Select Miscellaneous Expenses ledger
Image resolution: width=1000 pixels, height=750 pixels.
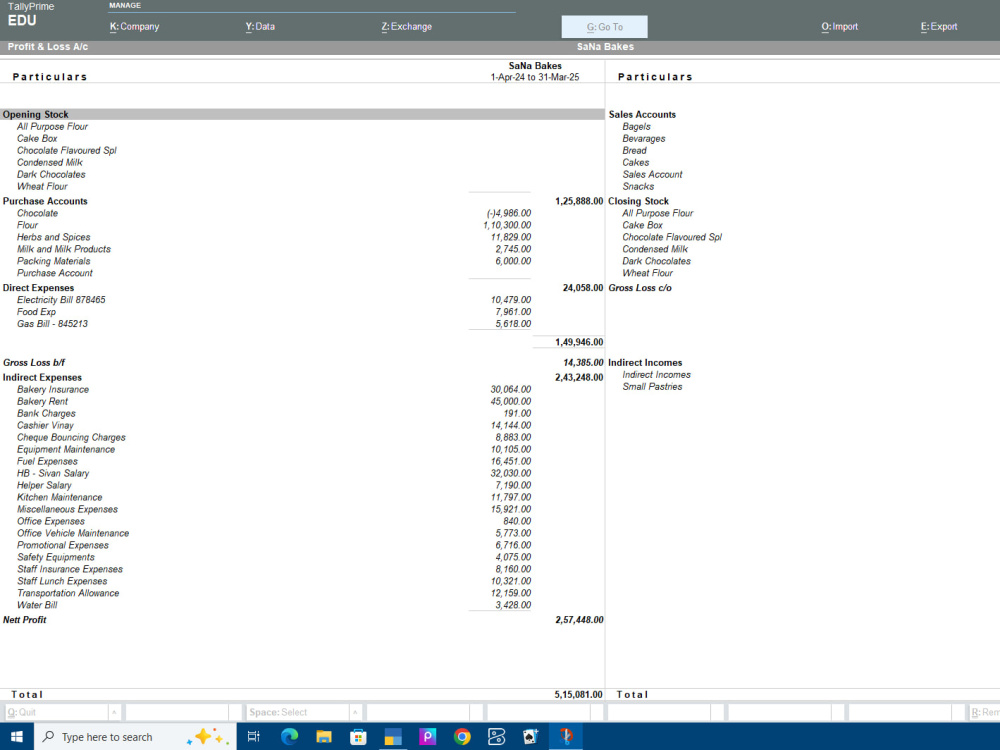(x=68, y=510)
